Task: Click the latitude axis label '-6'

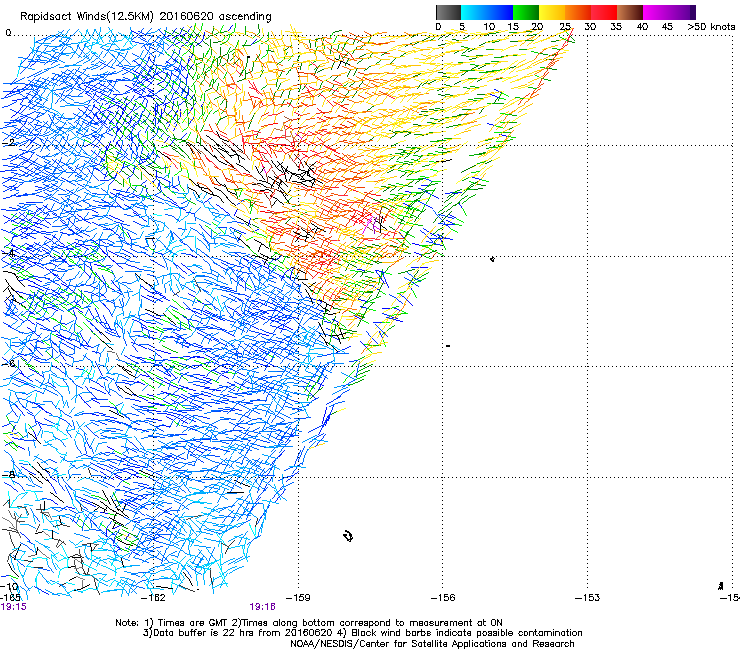Action: (8, 364)
